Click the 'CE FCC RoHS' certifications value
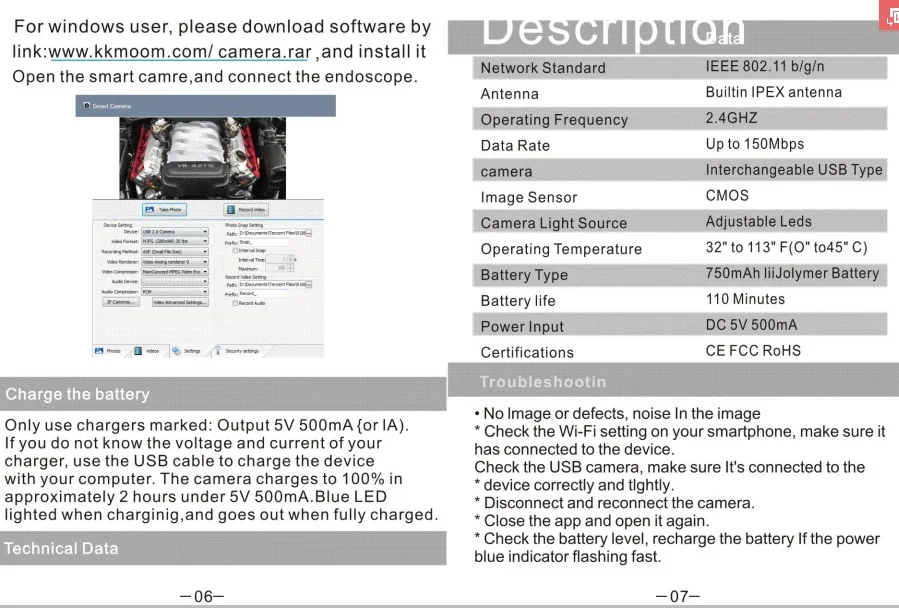This screenshot has height=608, width=899. tap(753, 350)
